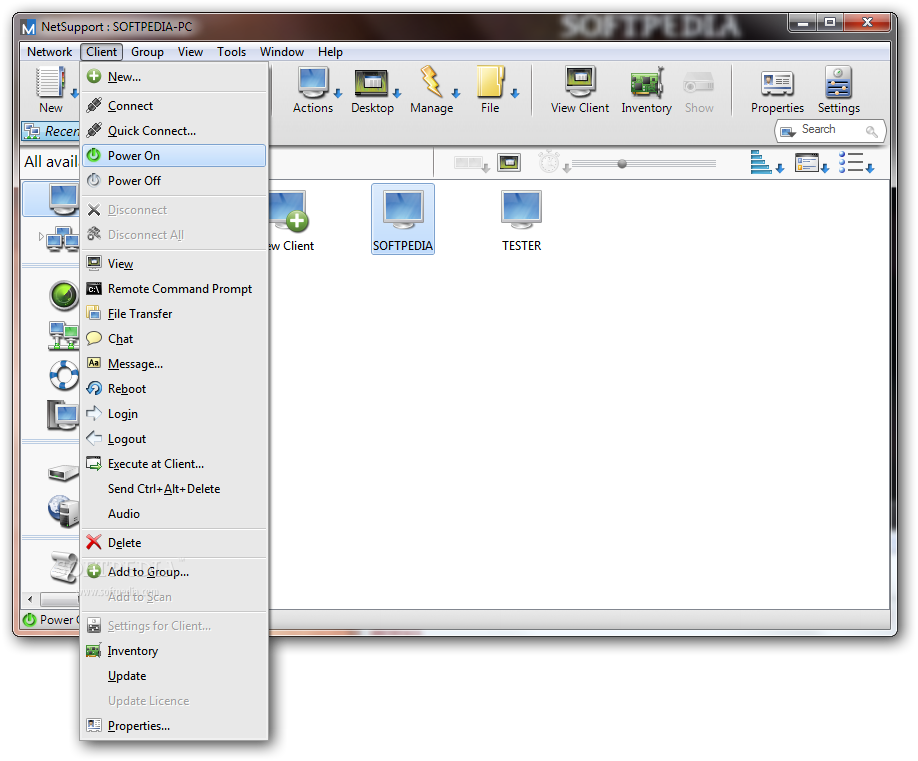Open the Desktop dropdown arrow
Screen dimensions: 918x761
pyautogui.click(x=397, y=93)
